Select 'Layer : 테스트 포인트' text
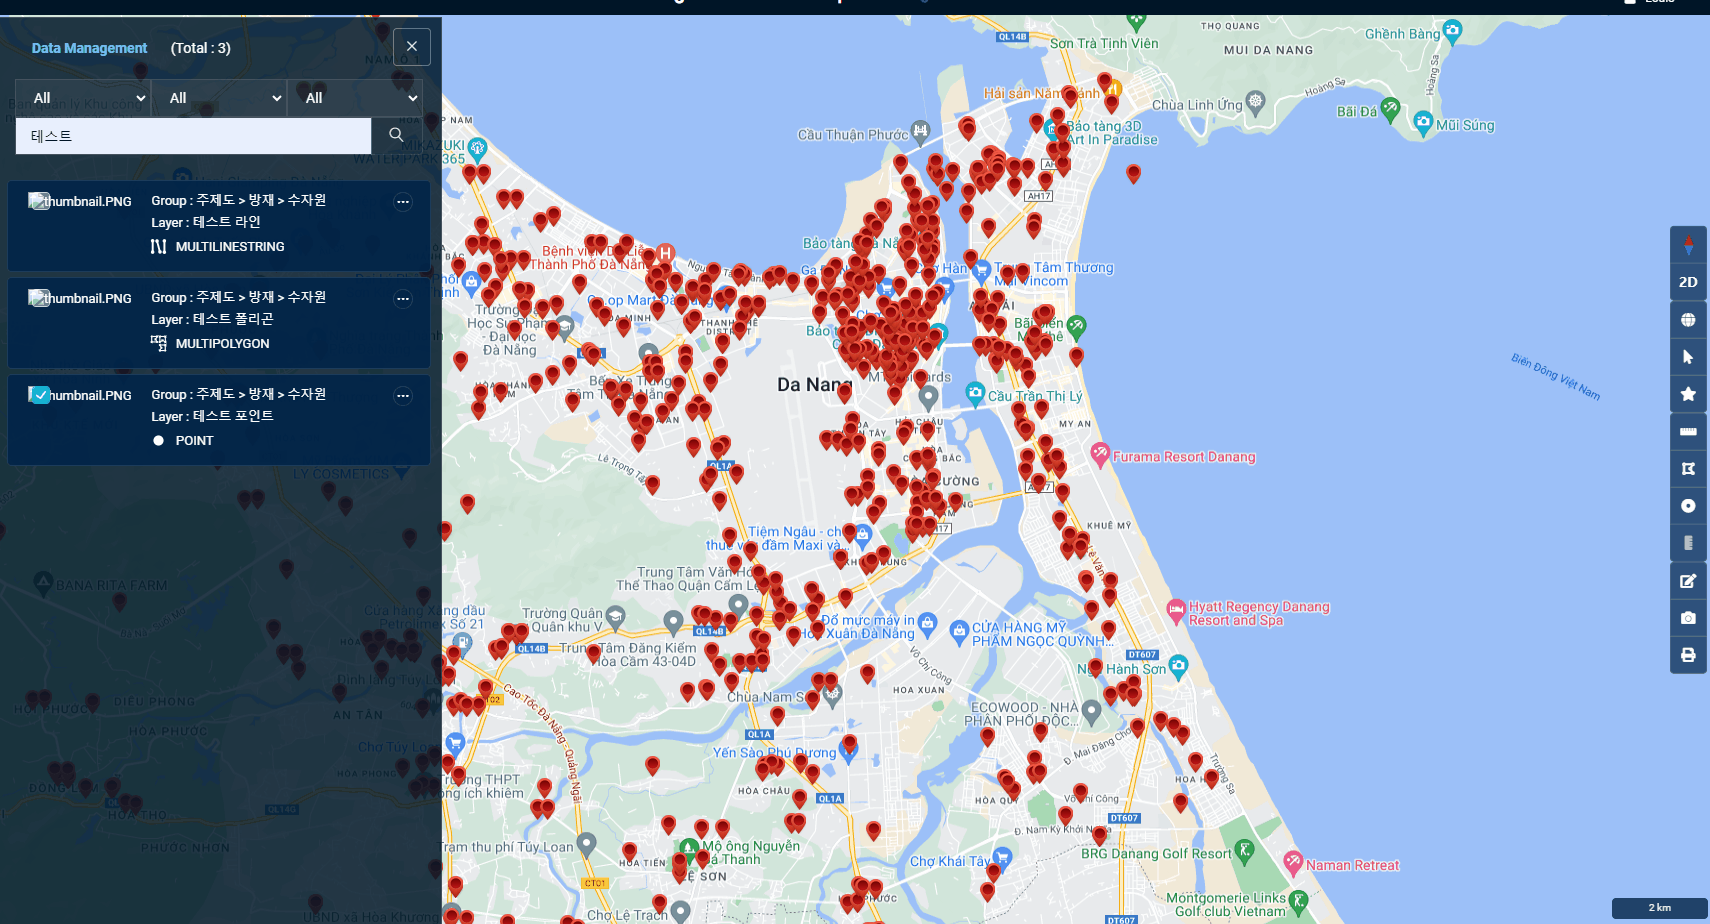 (212, 416)
